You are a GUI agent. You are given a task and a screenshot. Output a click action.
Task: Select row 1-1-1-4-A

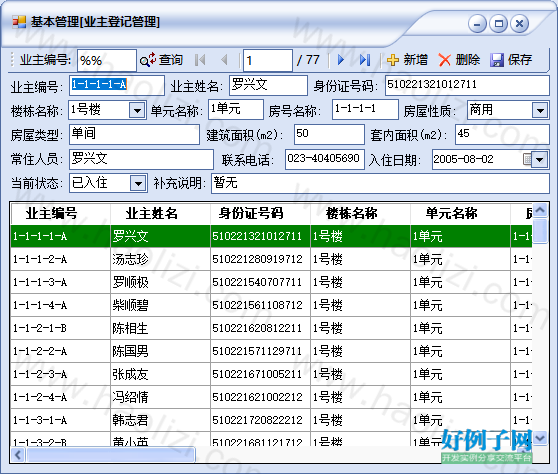coord(271,305)
